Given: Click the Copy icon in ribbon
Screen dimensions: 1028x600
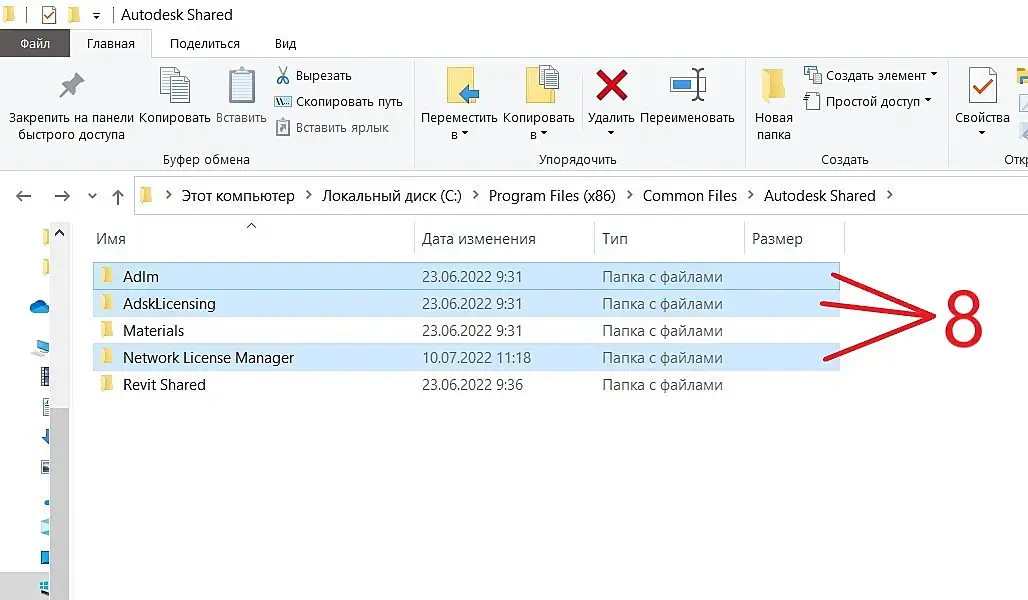Looking at the screenshot, I should tap(175, 86).
